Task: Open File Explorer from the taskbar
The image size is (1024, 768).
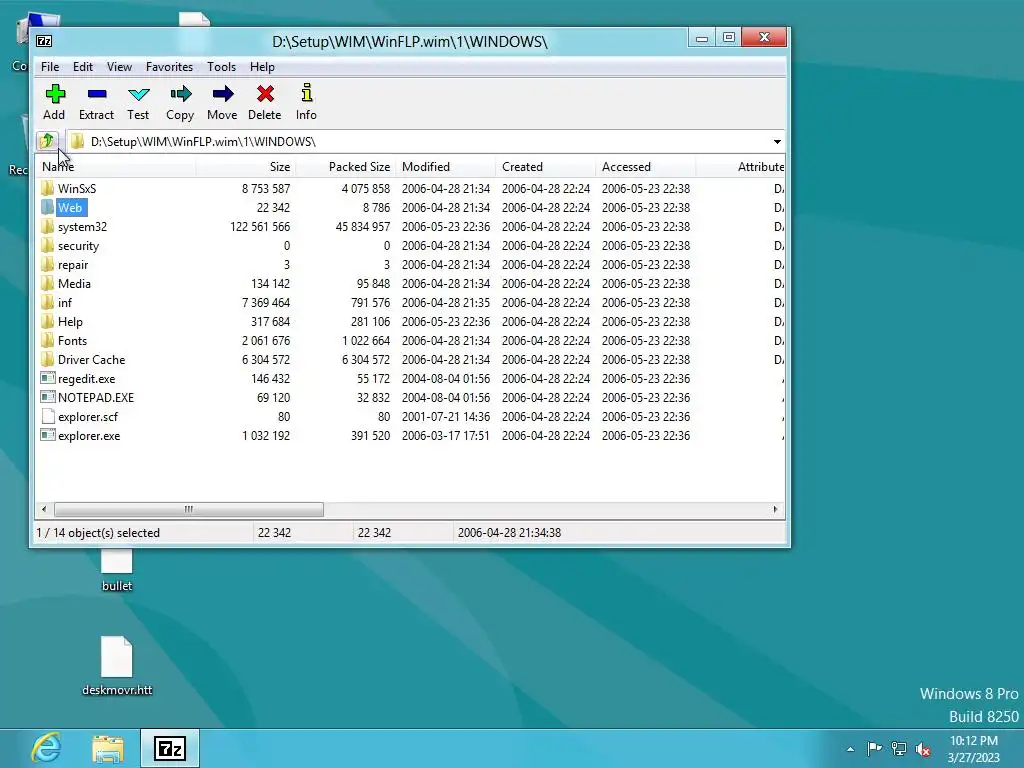Action: [x=108, y=749]
